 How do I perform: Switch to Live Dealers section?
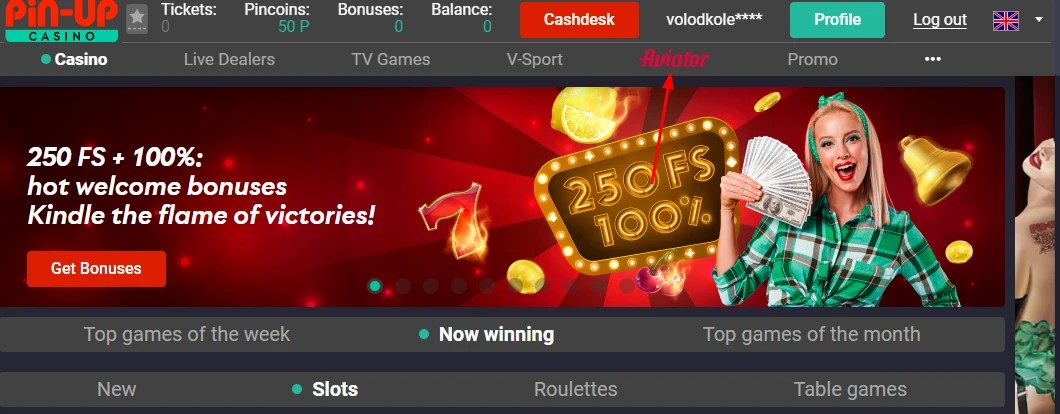(x=229, y=60)
